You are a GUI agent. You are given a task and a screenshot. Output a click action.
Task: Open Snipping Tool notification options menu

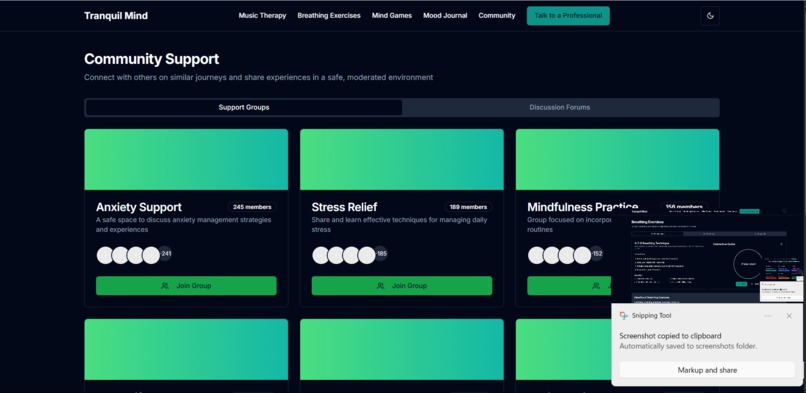point(768,315)
